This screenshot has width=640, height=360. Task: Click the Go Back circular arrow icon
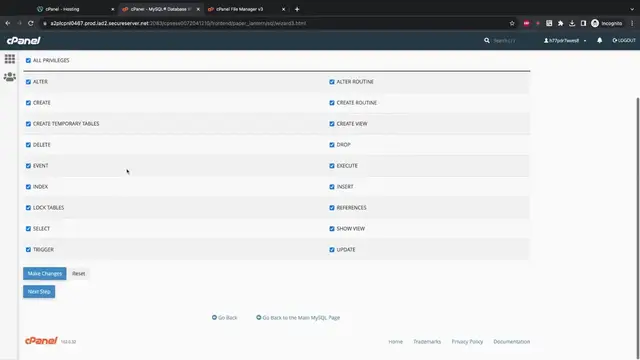pyautogui.click(x=214, y=317)
